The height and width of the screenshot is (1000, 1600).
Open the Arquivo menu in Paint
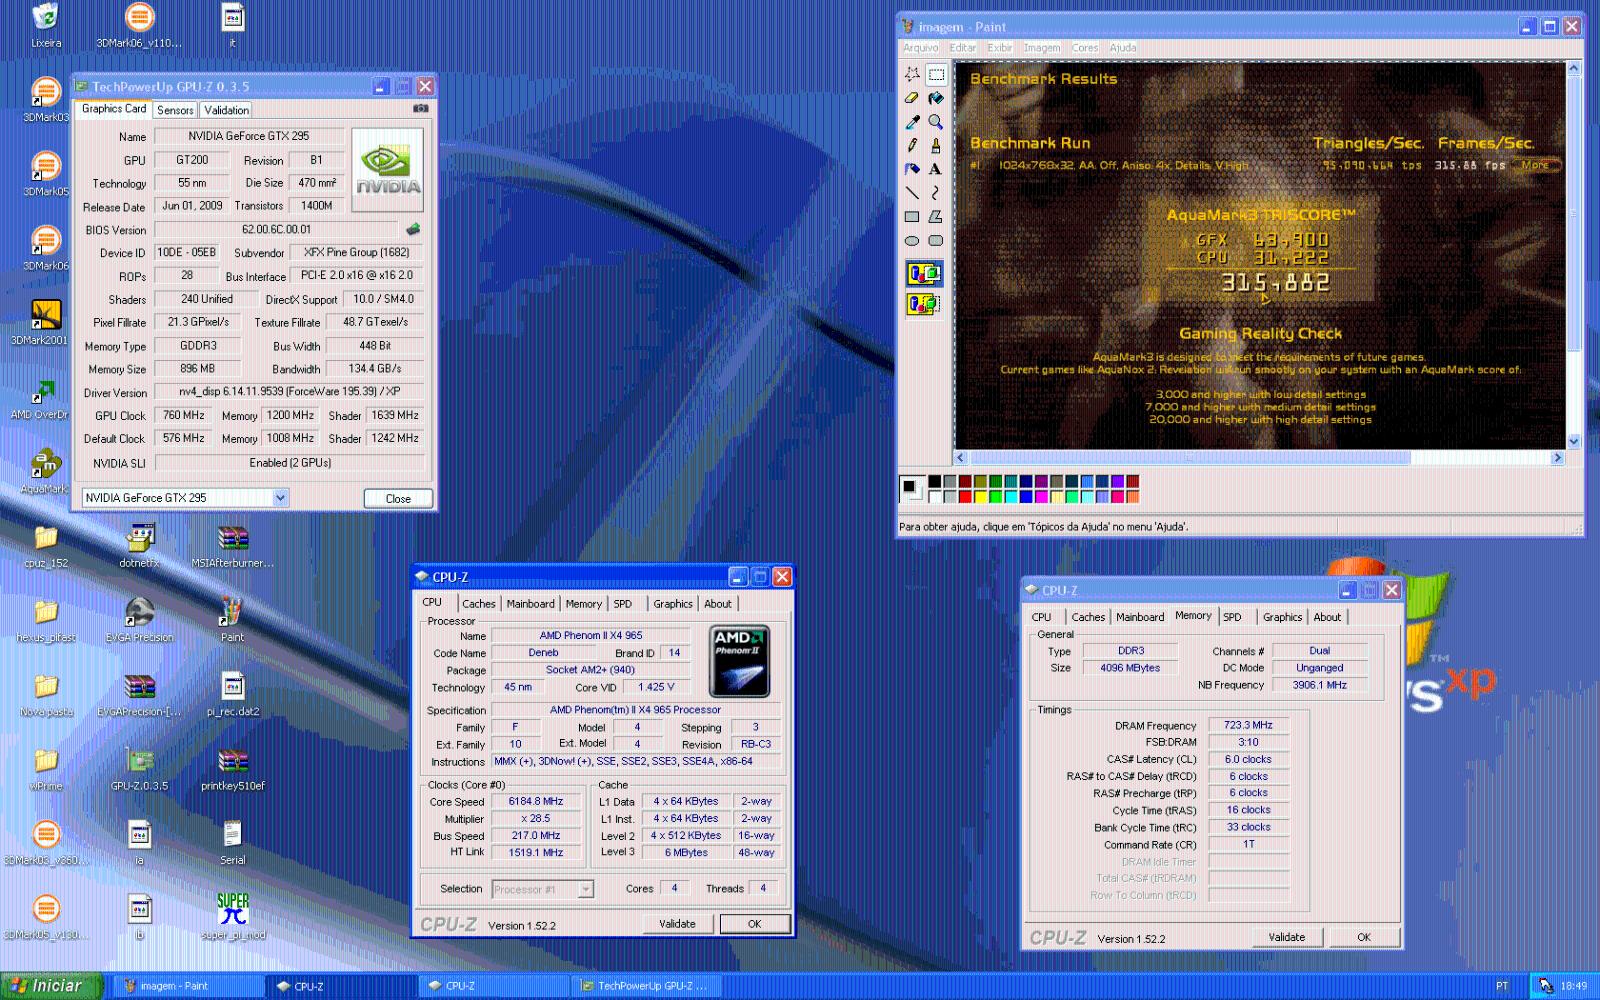point(921,48)
